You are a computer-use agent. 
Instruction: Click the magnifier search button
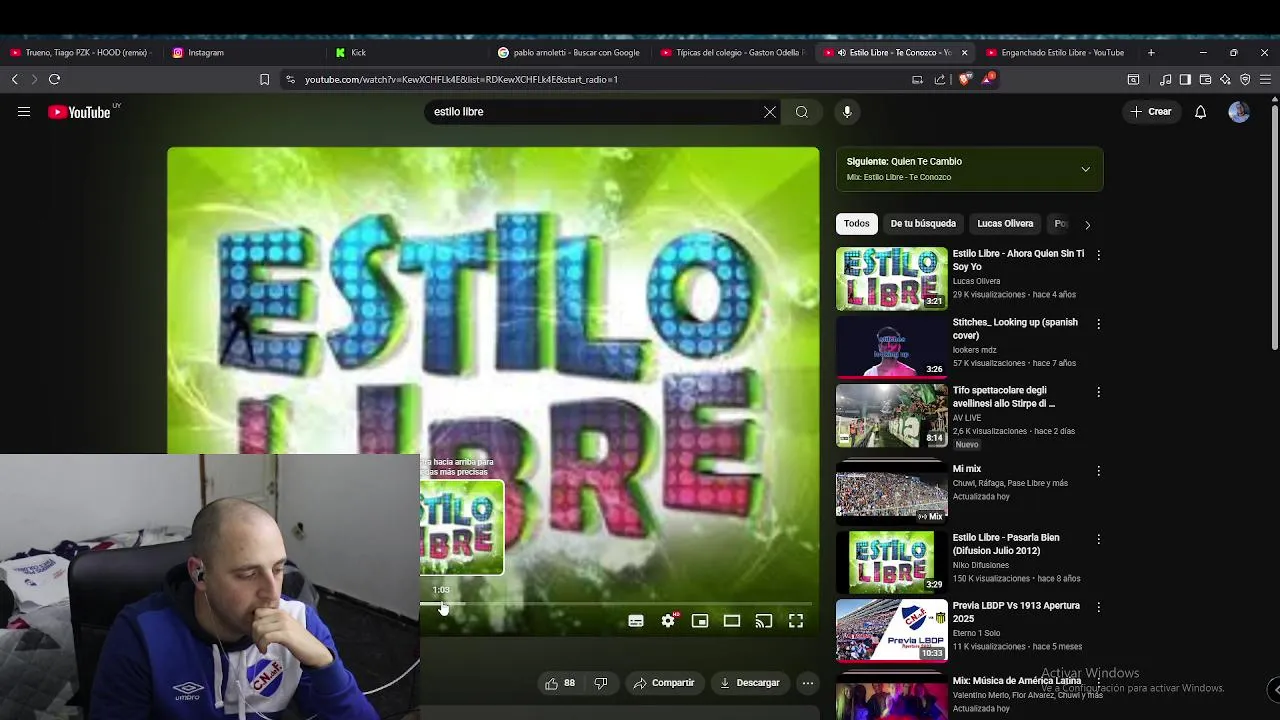[x=802, y=112]
